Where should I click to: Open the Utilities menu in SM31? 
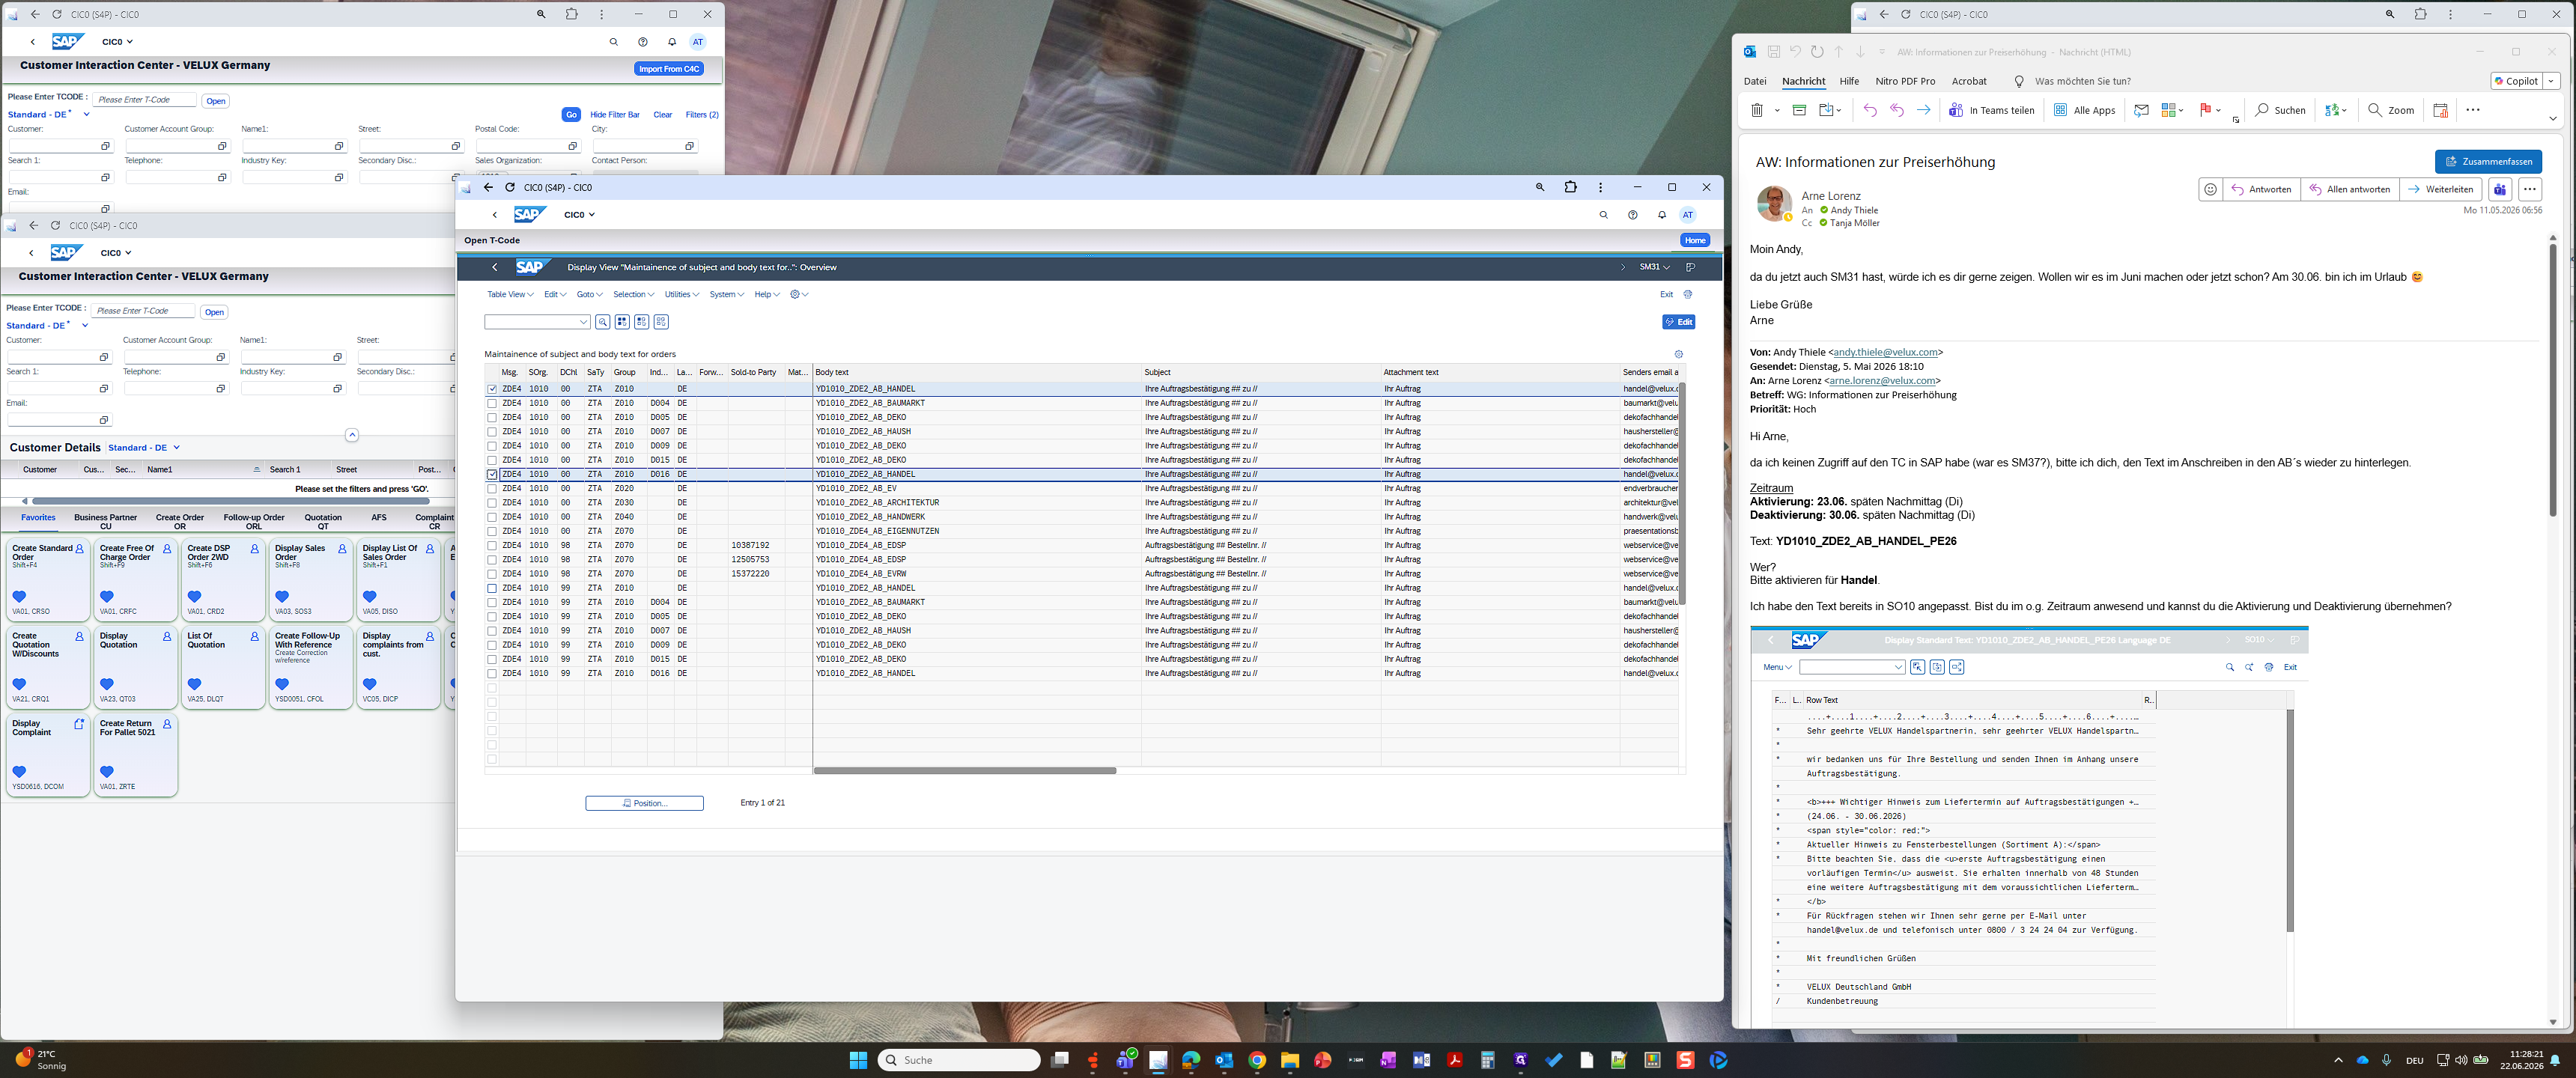(x=682, y=294)
